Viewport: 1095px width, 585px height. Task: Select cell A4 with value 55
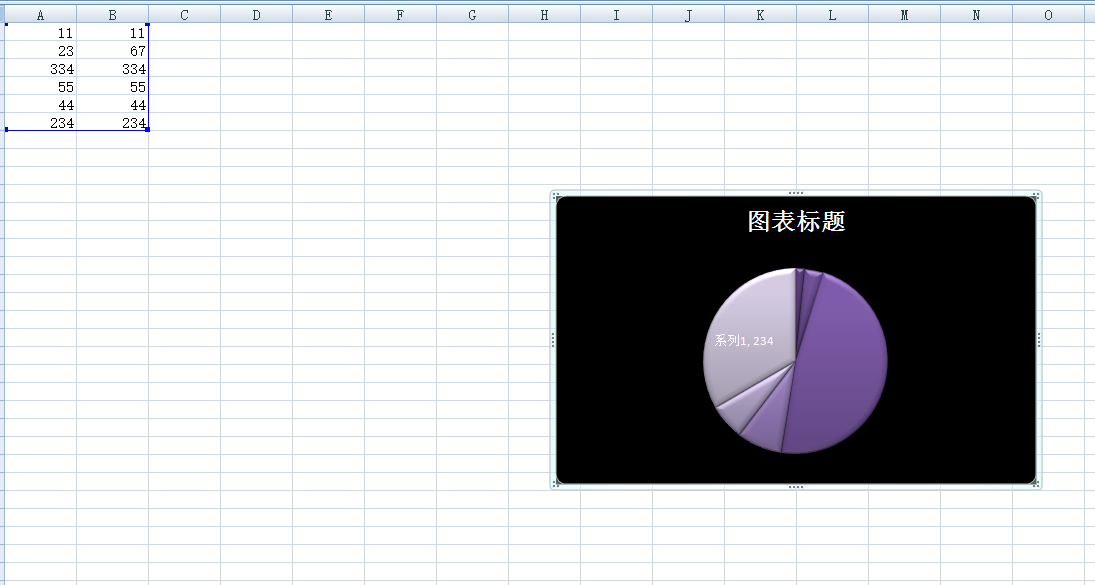pos(41,87)
